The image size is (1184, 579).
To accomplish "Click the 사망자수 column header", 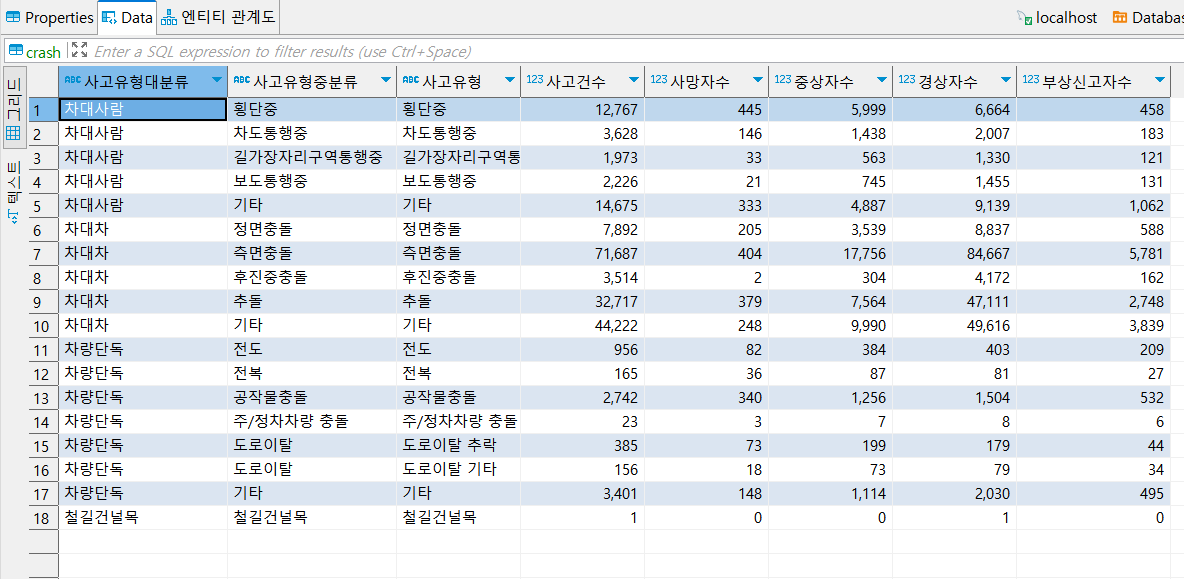I will click(707, 81).
